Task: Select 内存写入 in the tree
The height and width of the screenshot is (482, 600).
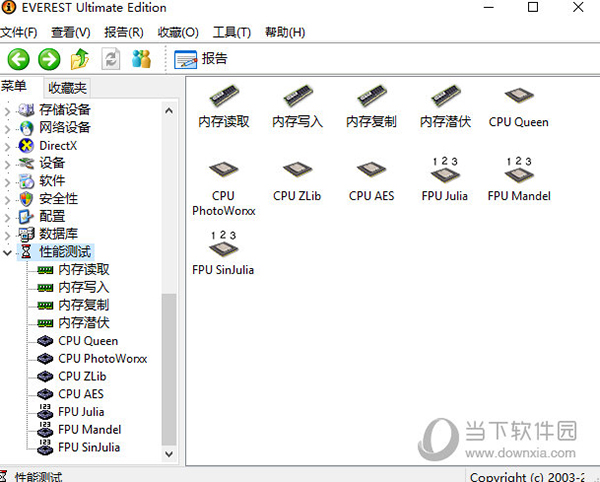Action: point(84,287)
